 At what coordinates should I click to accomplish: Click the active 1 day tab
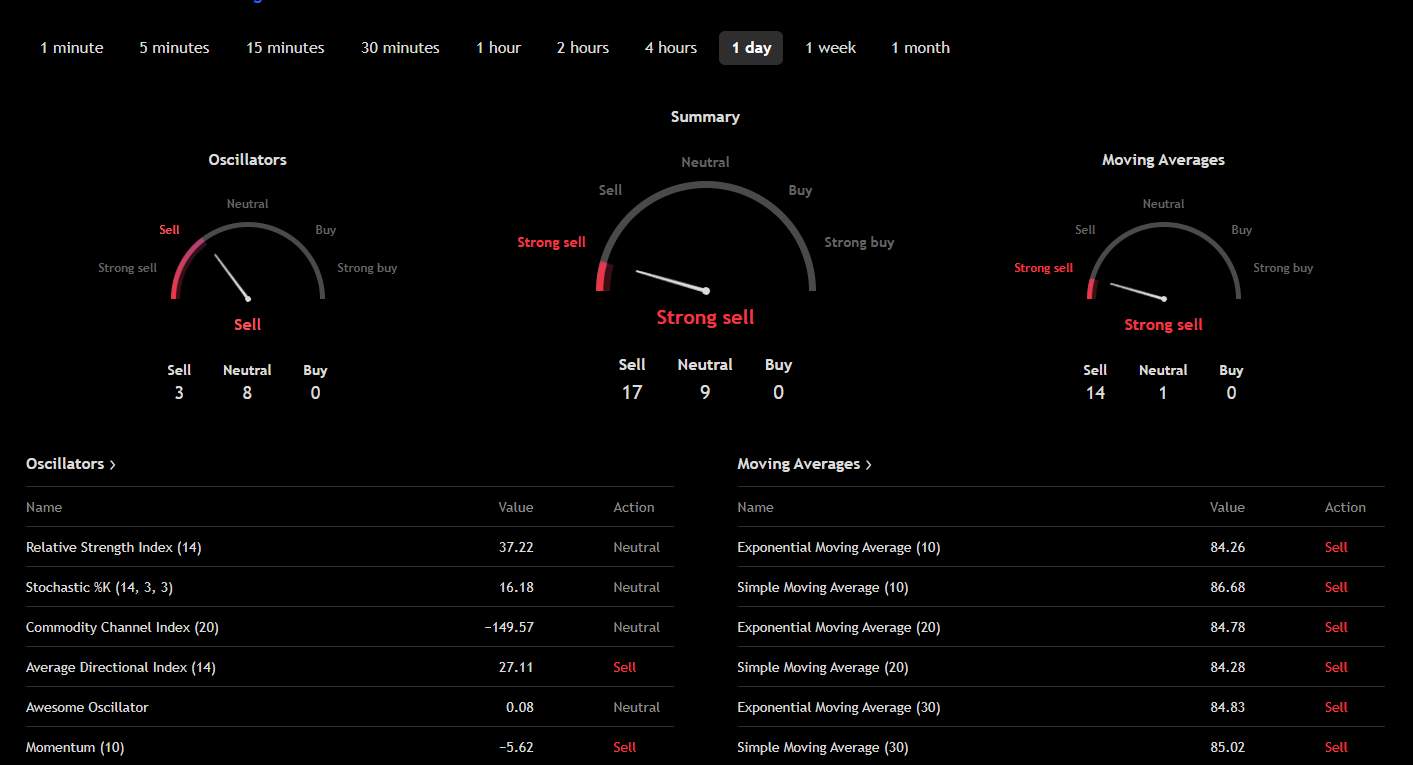pyautogui.click(x=751, y=48)
